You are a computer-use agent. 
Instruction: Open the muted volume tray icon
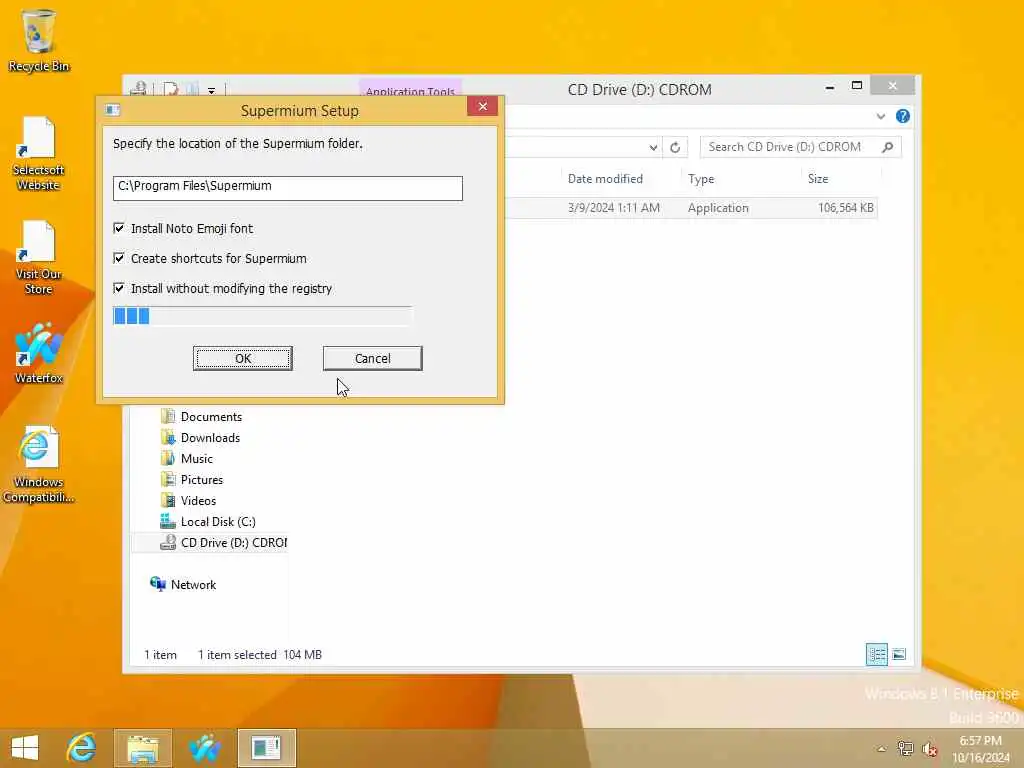click(x=929, y=748)
